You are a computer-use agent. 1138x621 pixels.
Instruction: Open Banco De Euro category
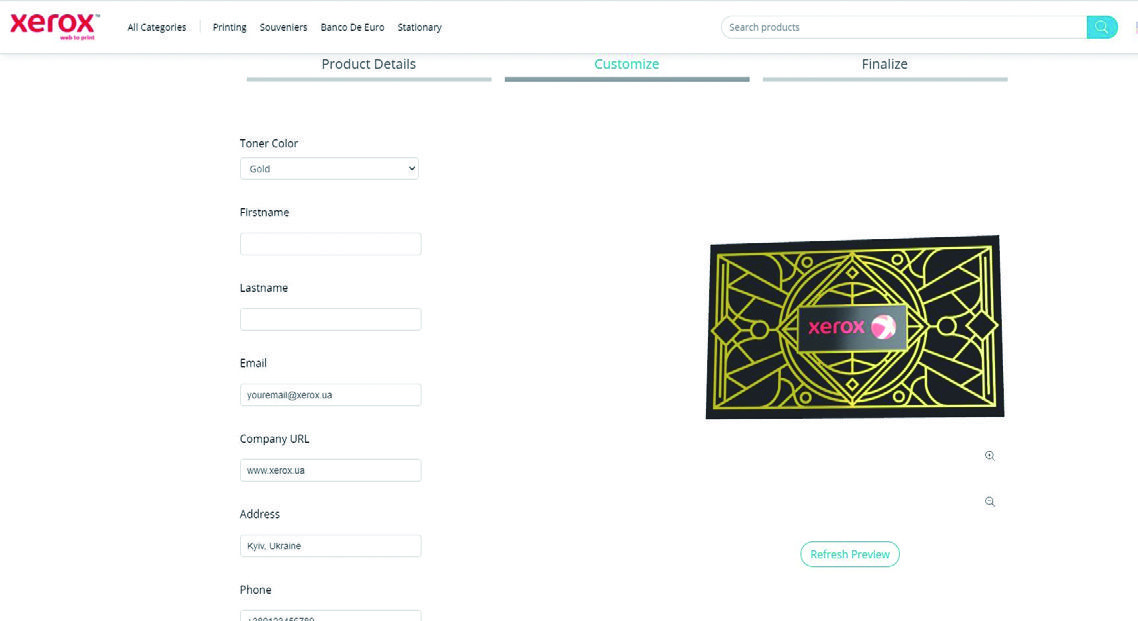pos(352,27)
